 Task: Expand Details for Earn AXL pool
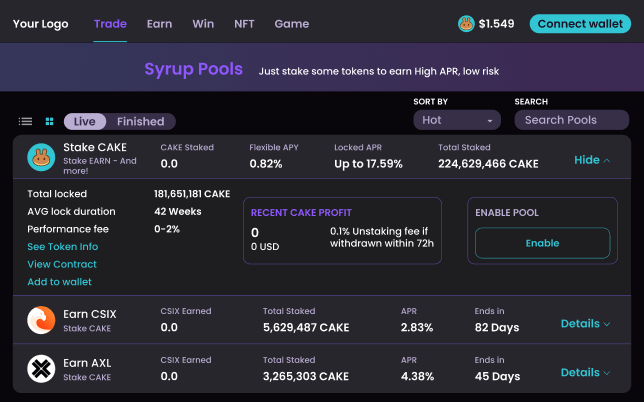point(585,373)
